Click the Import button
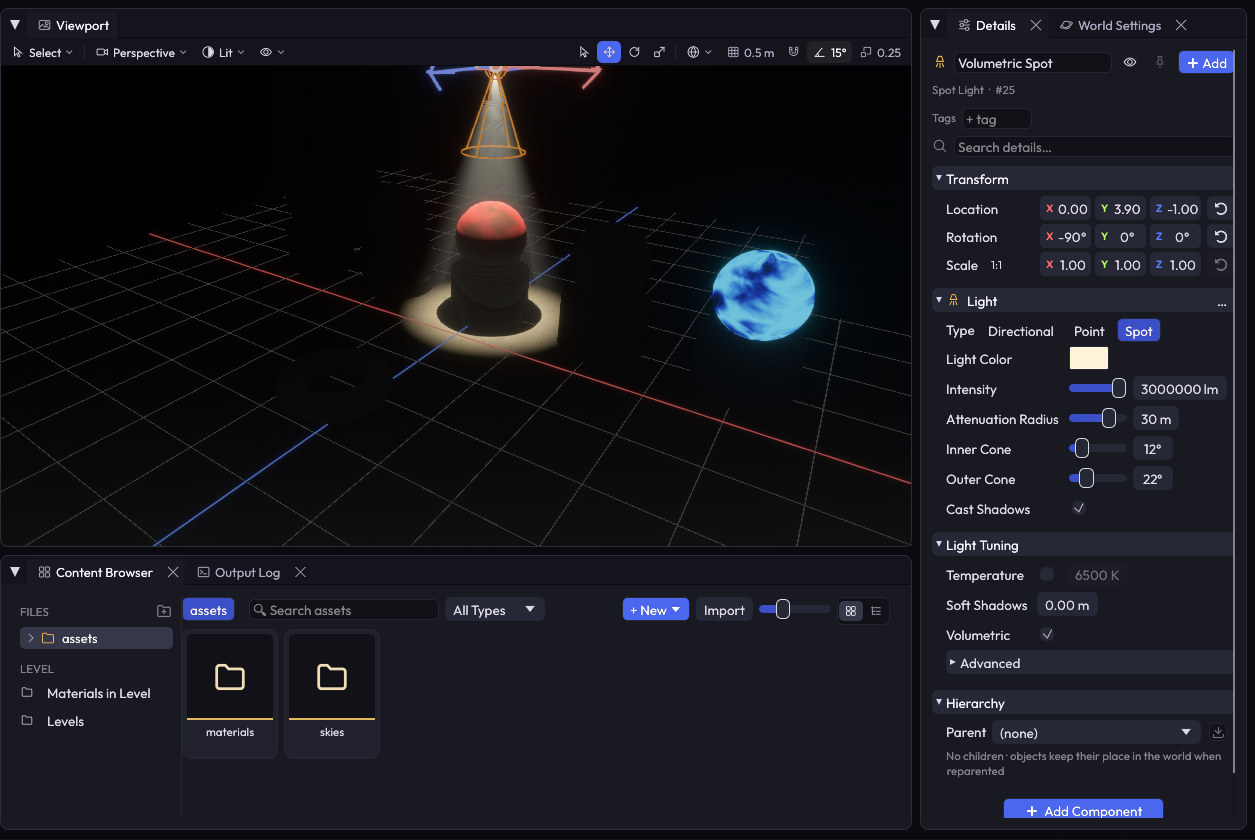1255x840 pixels. (x=724, y=610)
